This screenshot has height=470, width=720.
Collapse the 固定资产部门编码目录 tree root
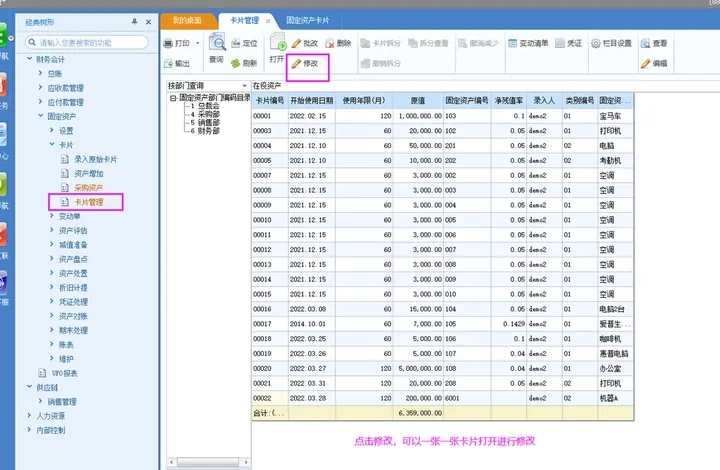[x=174, y=98]
